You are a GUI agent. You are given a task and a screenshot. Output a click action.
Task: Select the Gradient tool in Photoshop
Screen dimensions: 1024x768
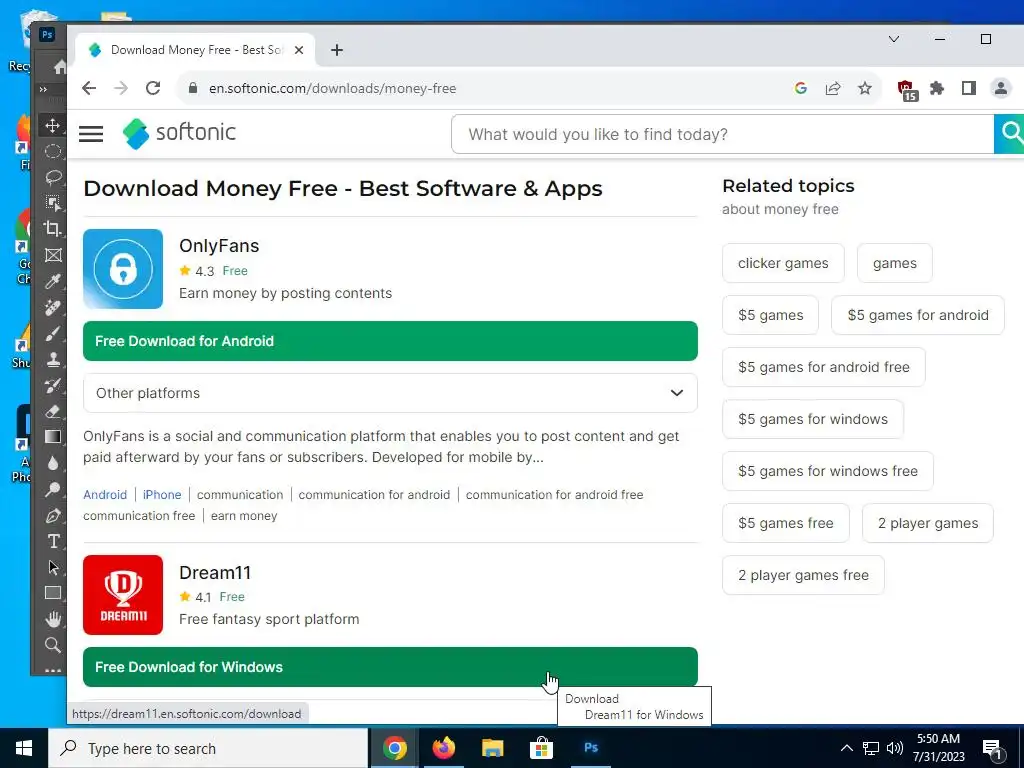[53, 437]
